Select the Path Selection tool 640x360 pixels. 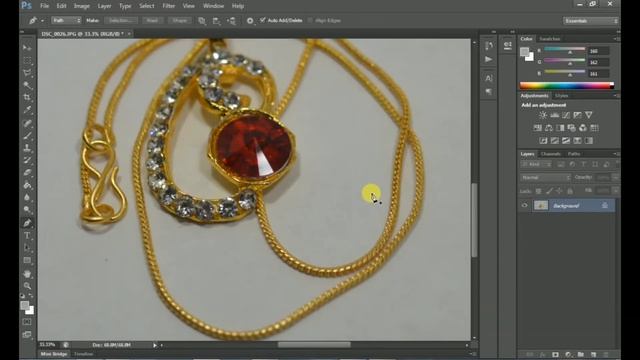click(x=27, y=248)
